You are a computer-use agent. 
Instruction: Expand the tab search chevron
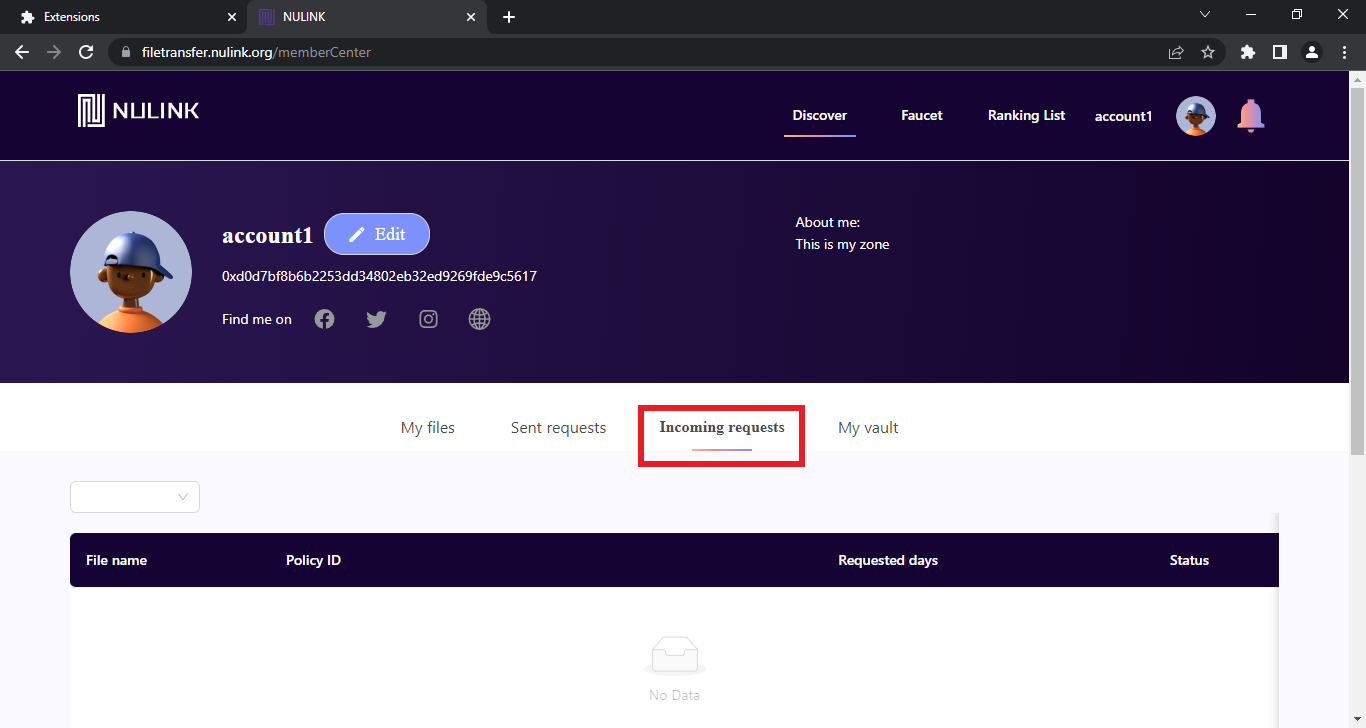pos(1205,15)
